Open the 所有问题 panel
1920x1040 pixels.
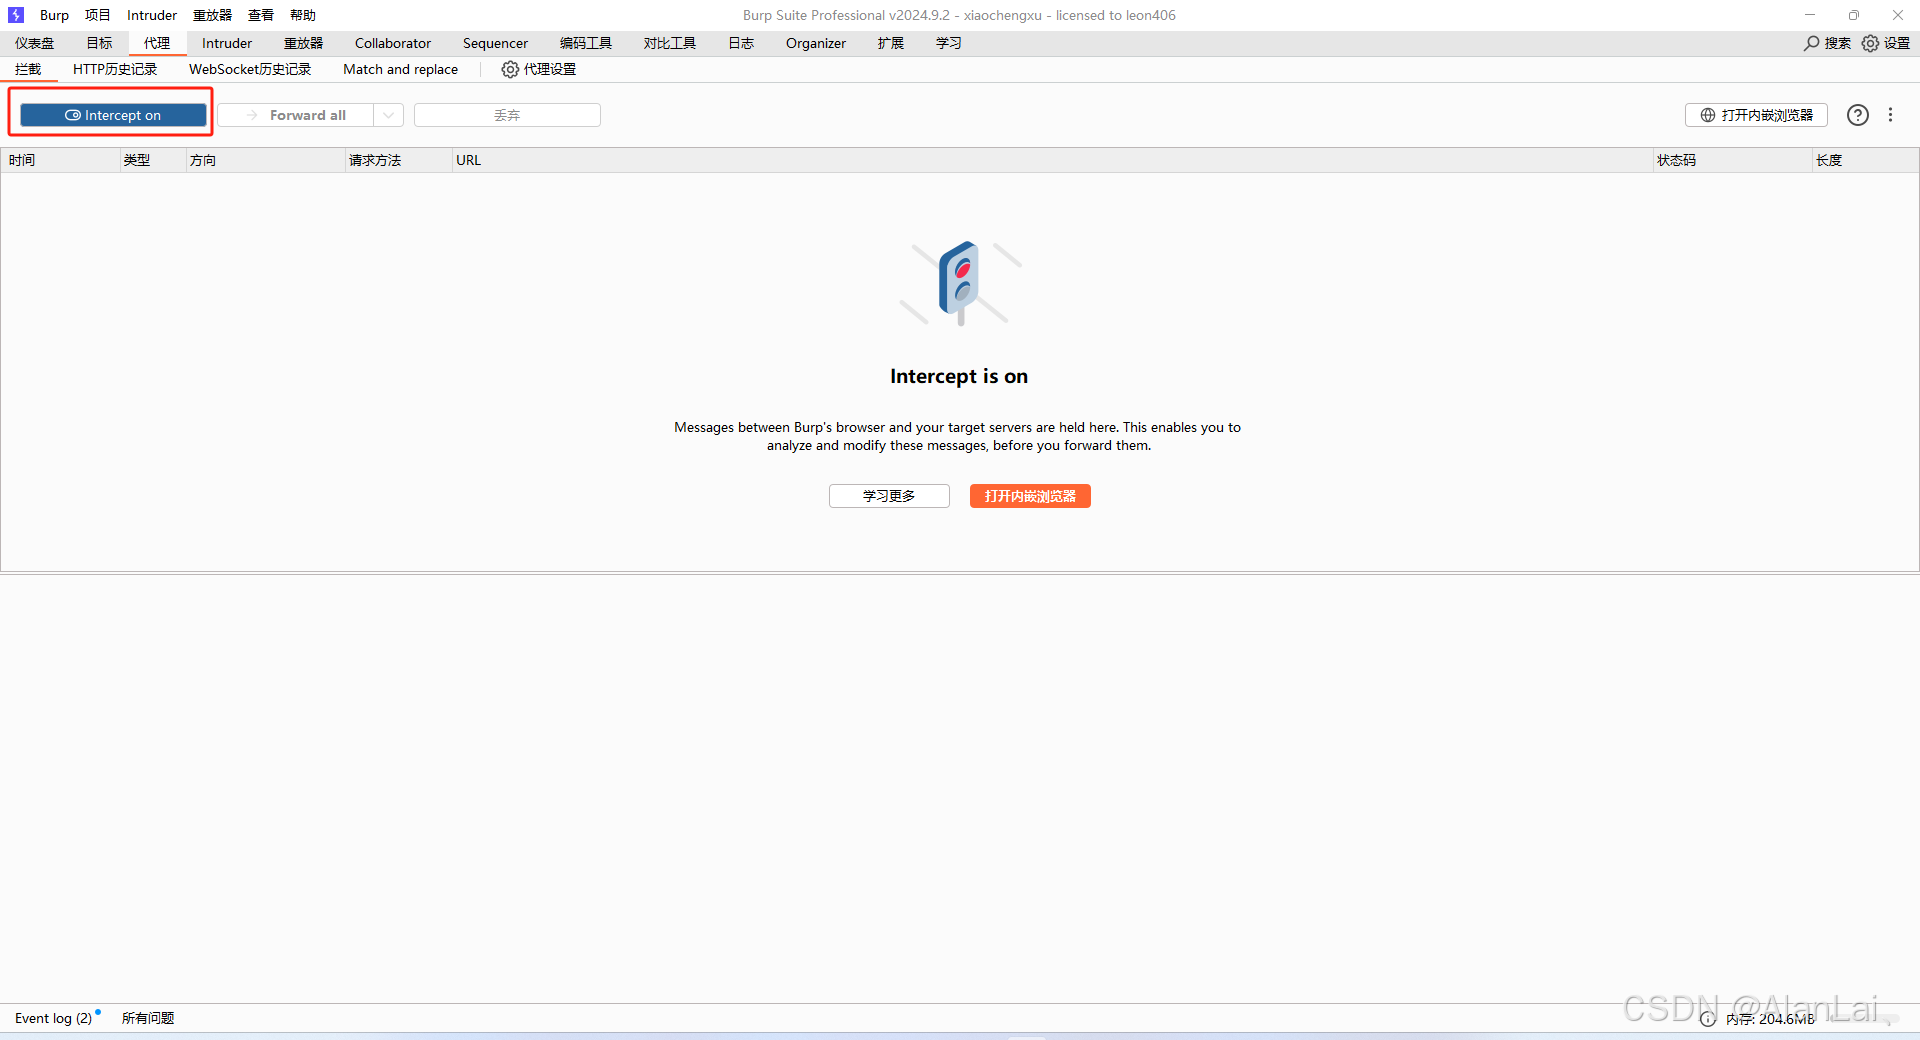(148, 1018)
